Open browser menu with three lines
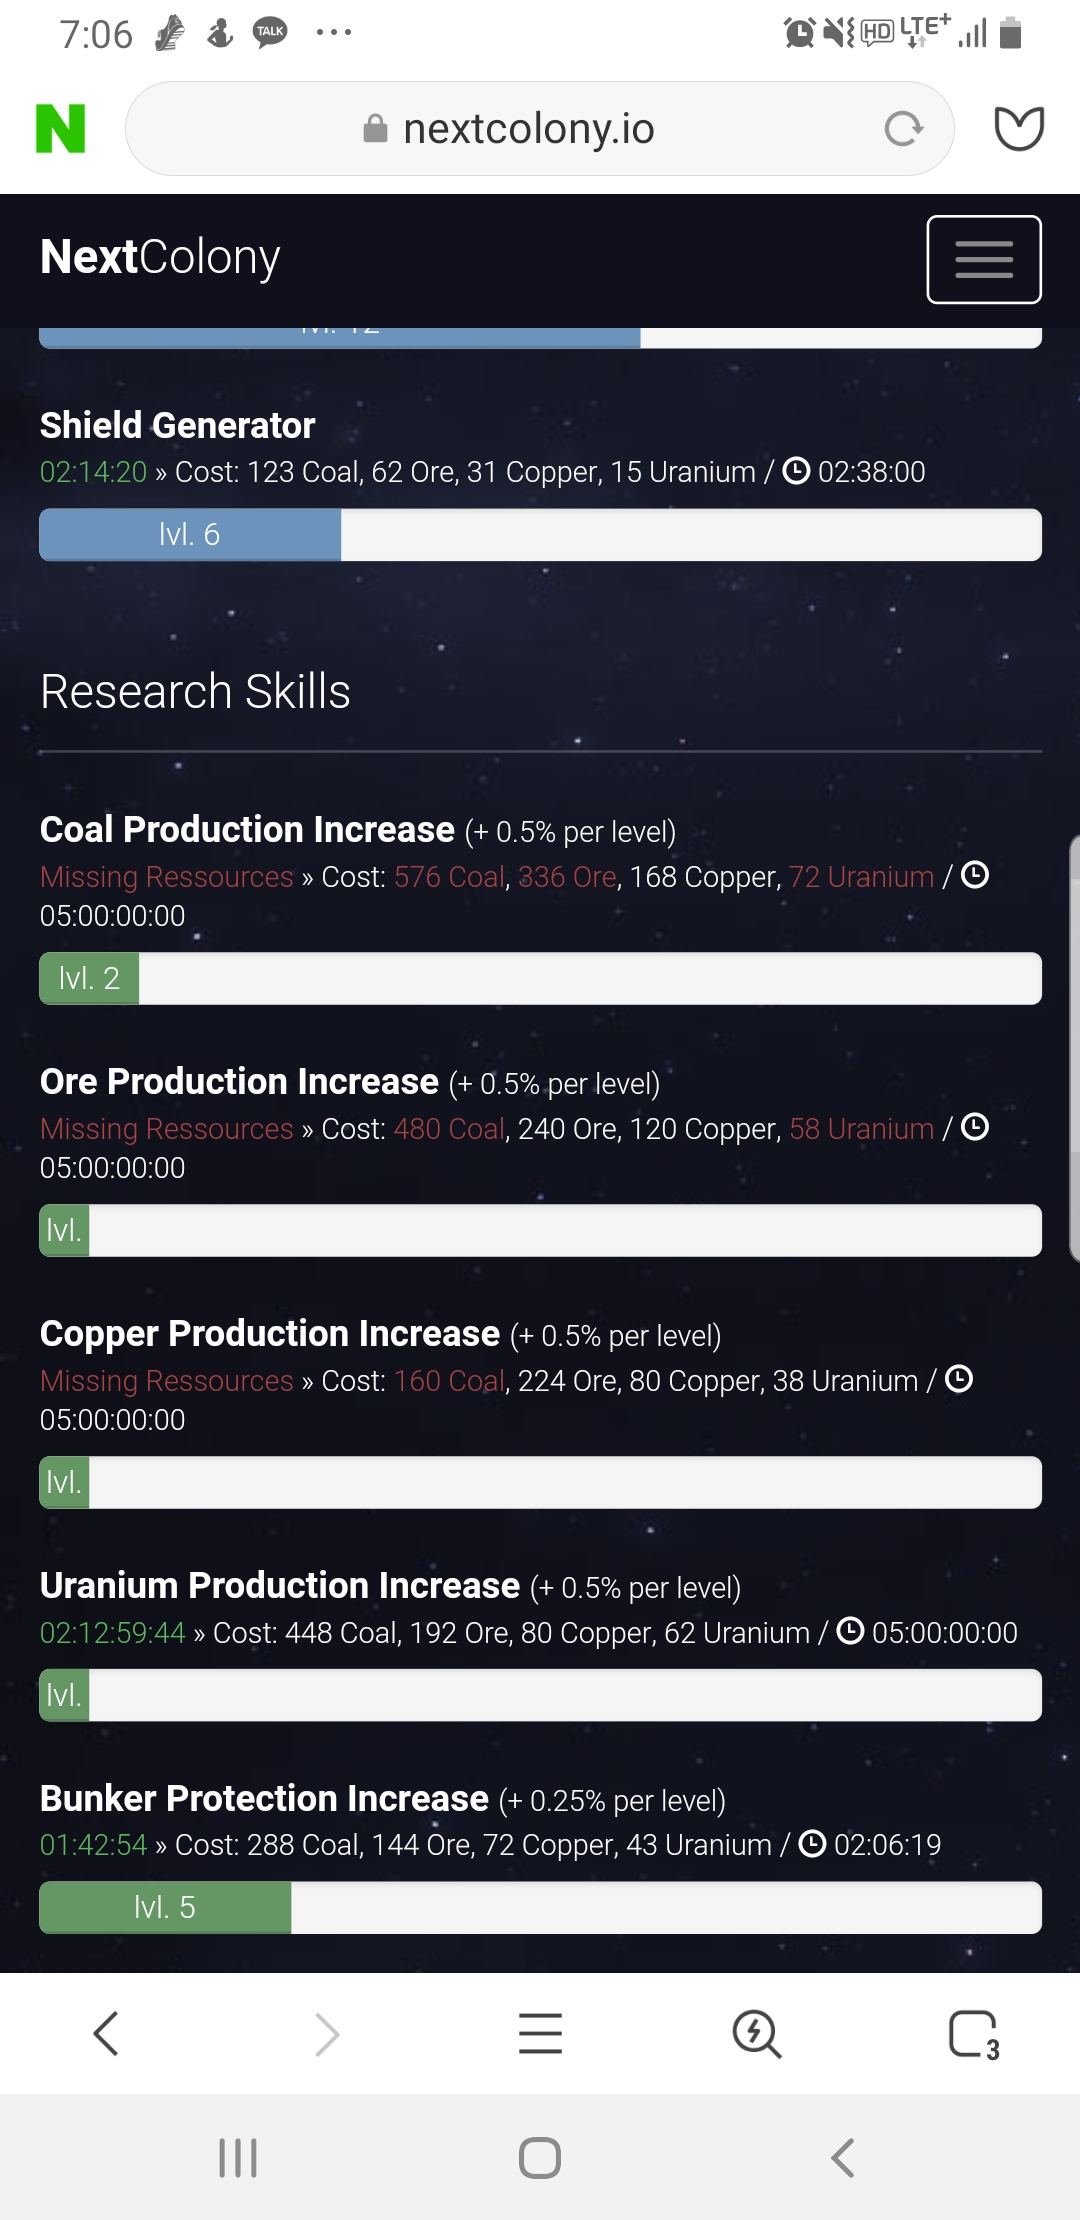1080x2220 pixels. tap(540, 2033)
